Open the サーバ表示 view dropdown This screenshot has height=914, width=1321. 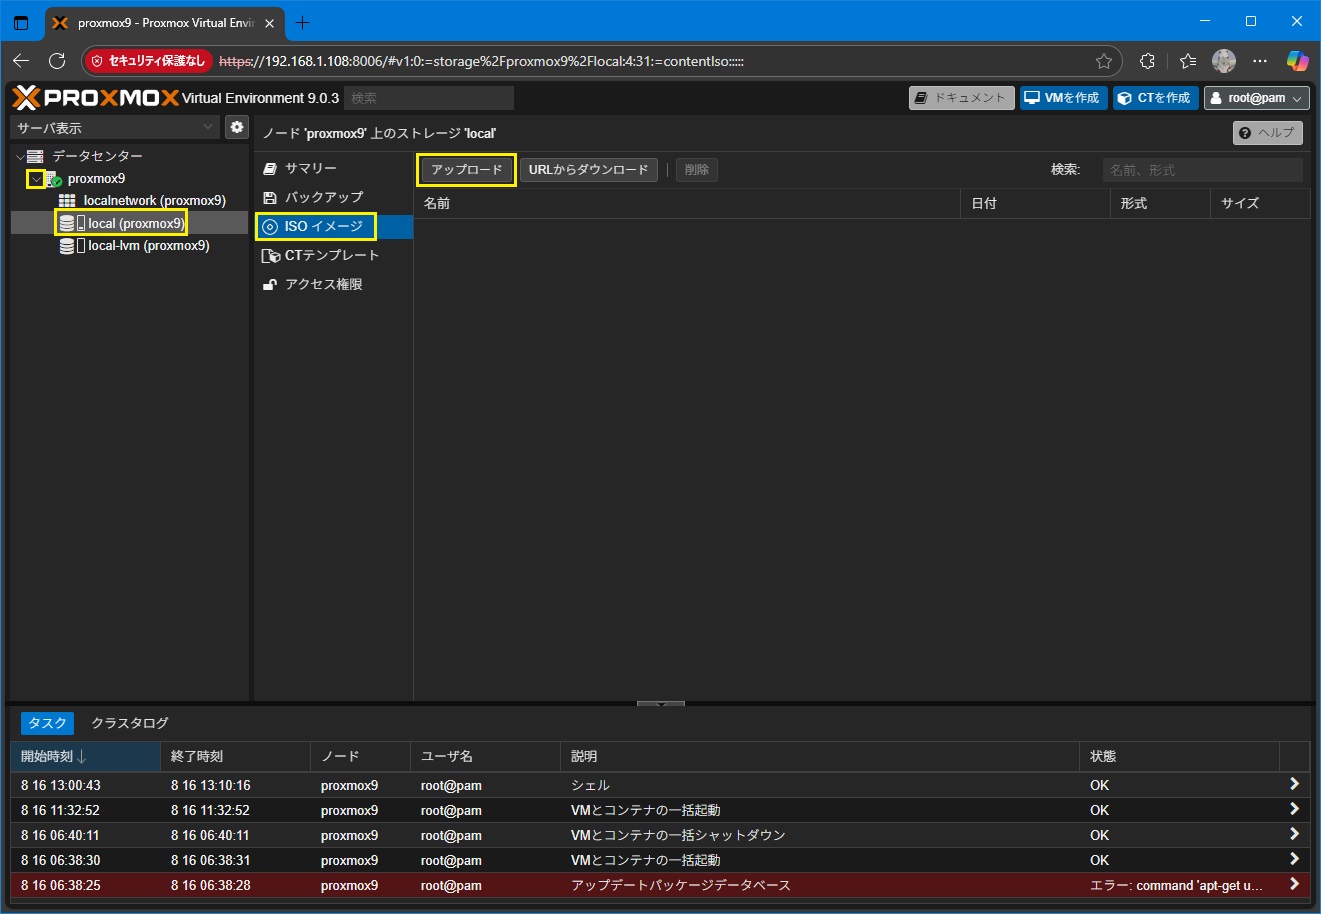114,127
